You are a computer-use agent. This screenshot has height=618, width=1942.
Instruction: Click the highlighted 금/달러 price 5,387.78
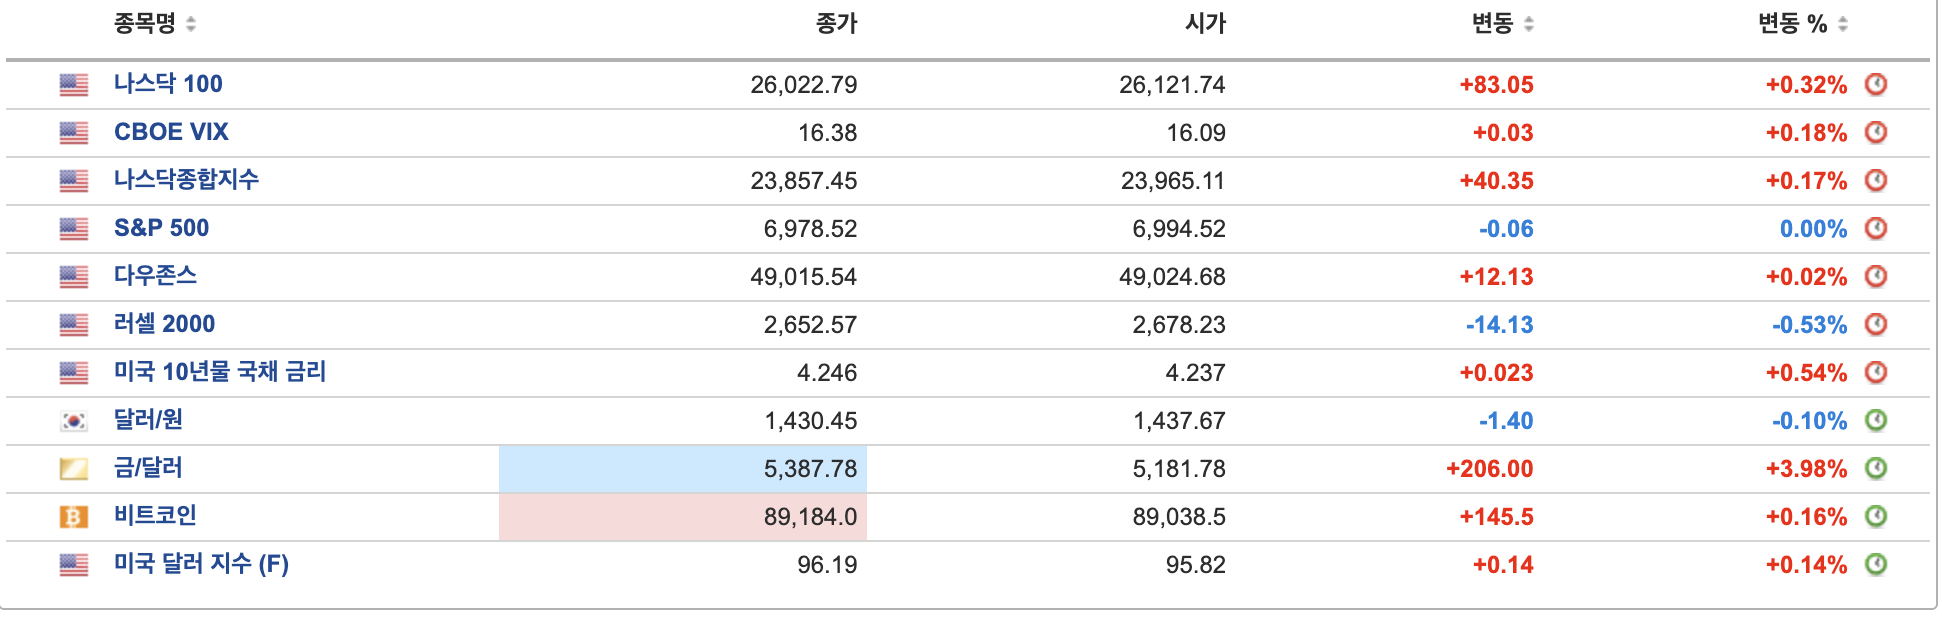[810, 469]
